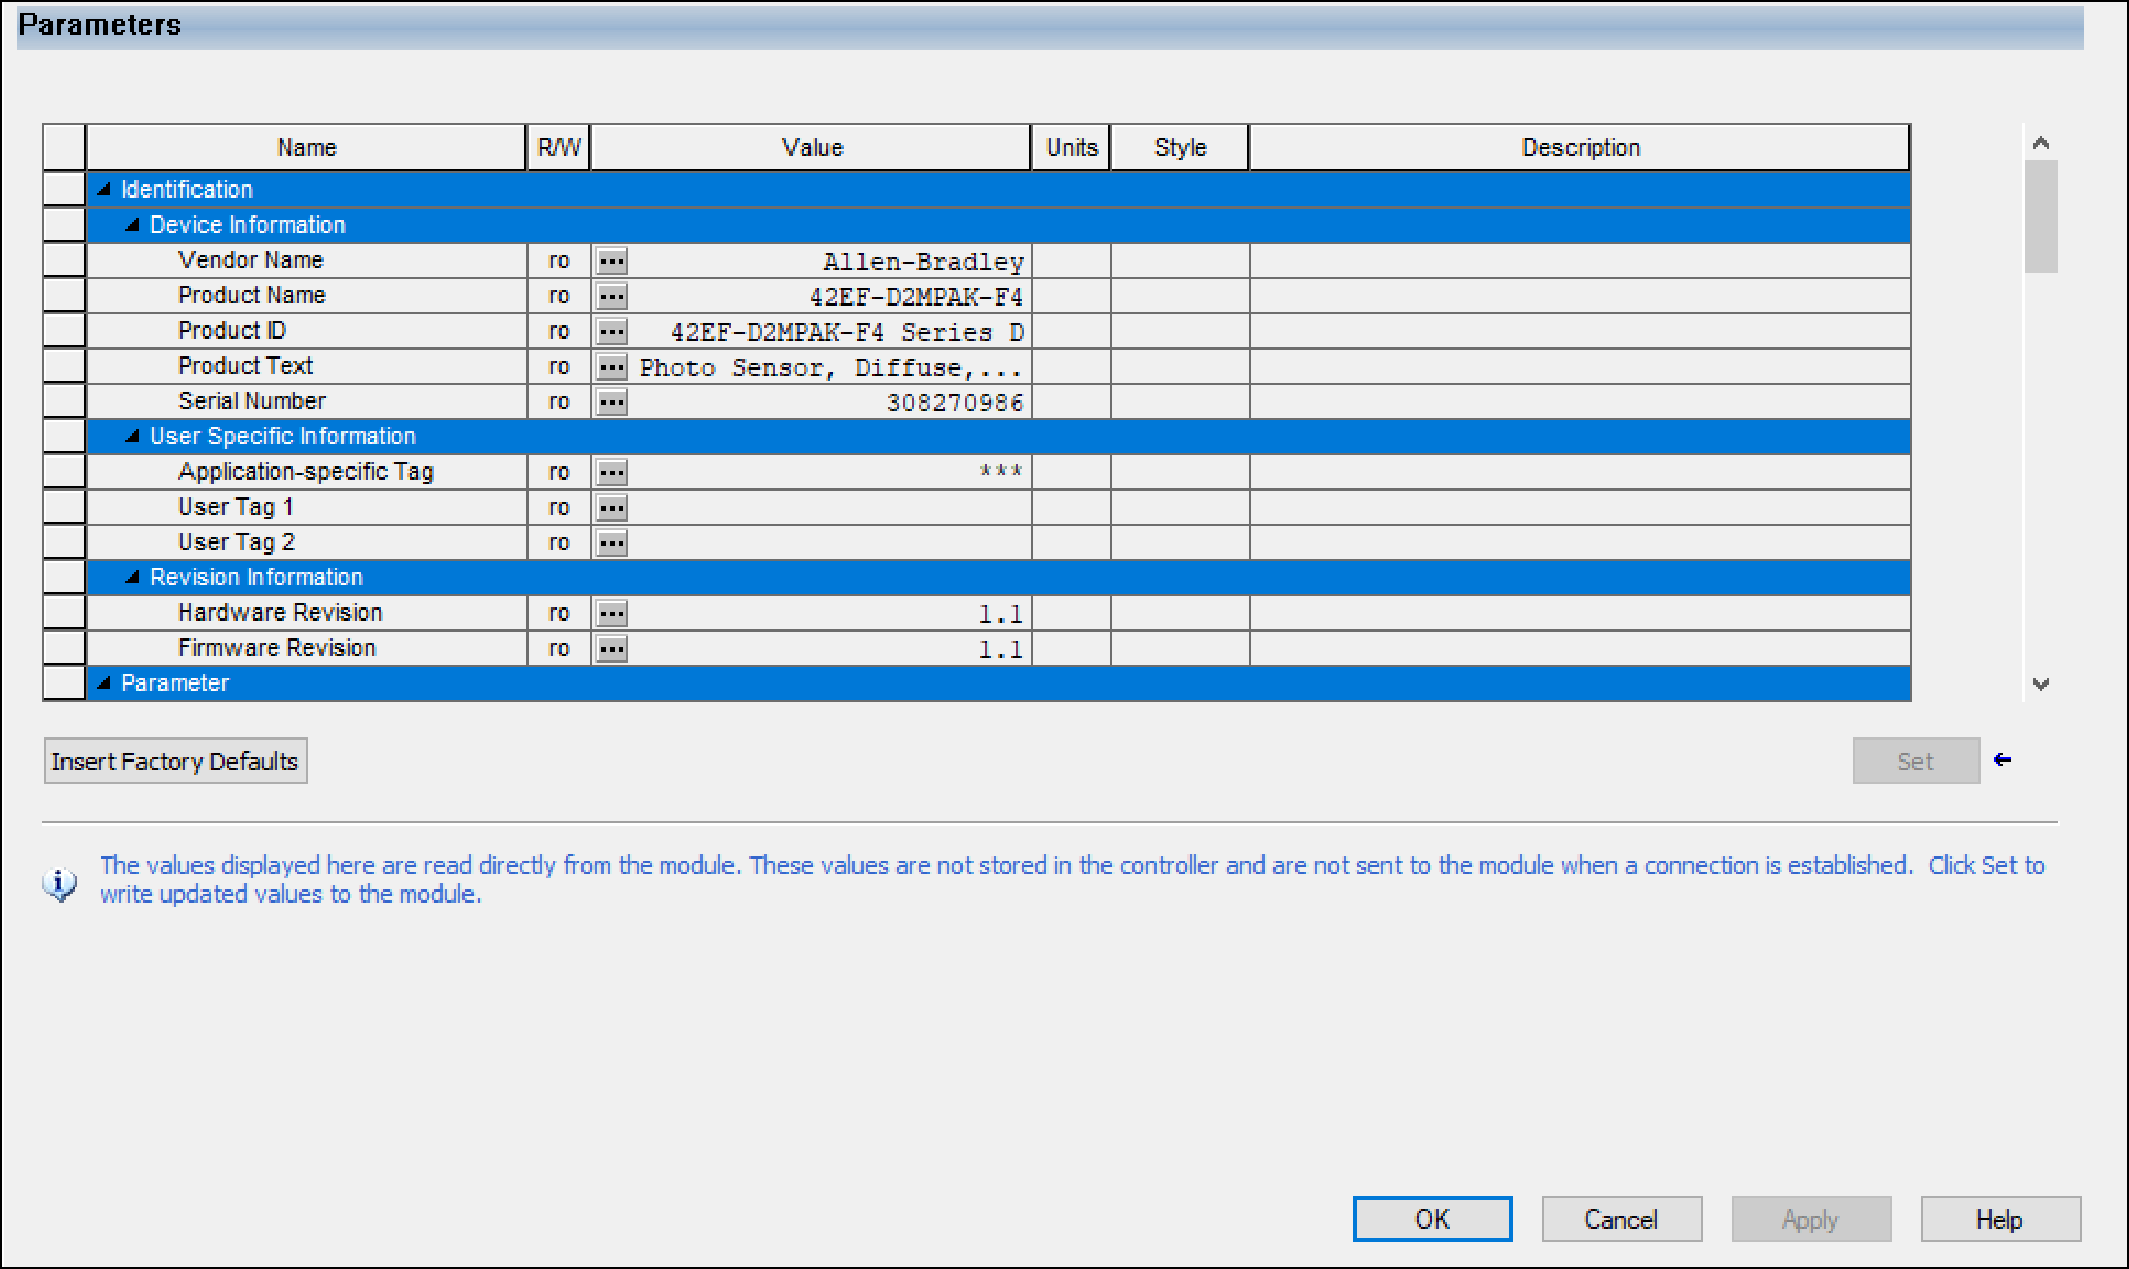Collapse the Identification group

pos(104,189)
